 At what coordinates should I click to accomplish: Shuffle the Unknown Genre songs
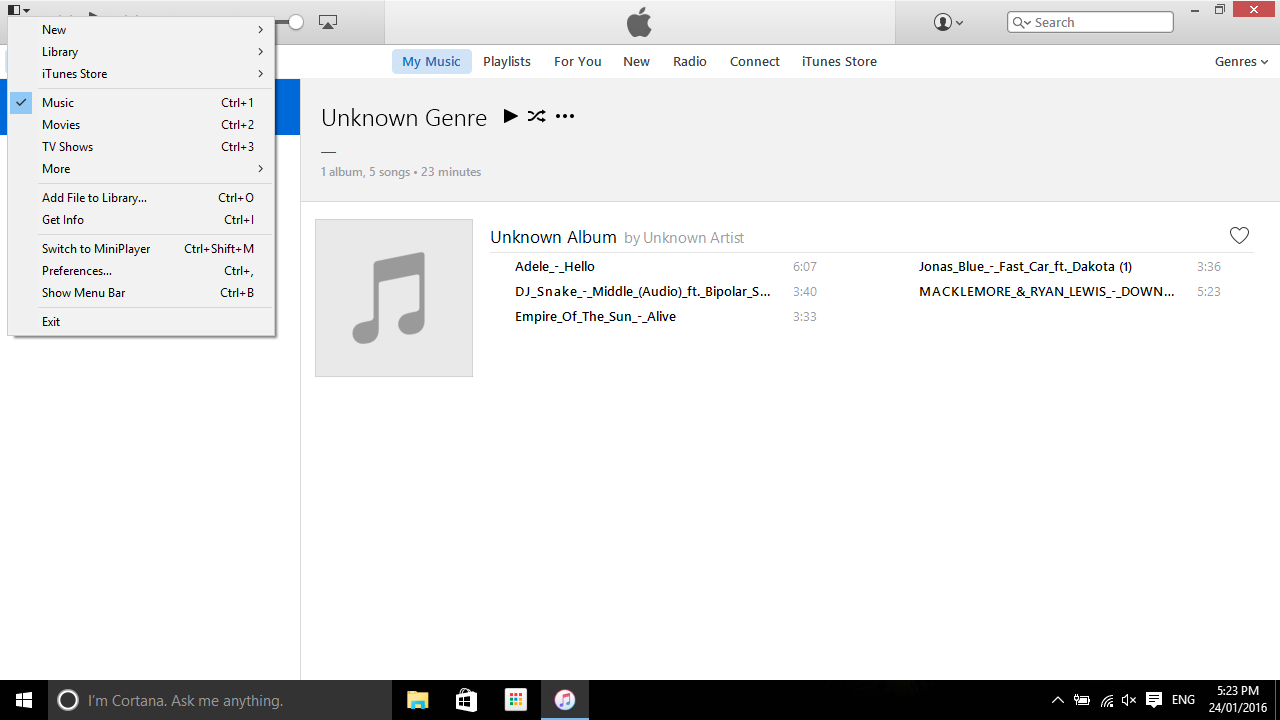click(x=537, y=116)
